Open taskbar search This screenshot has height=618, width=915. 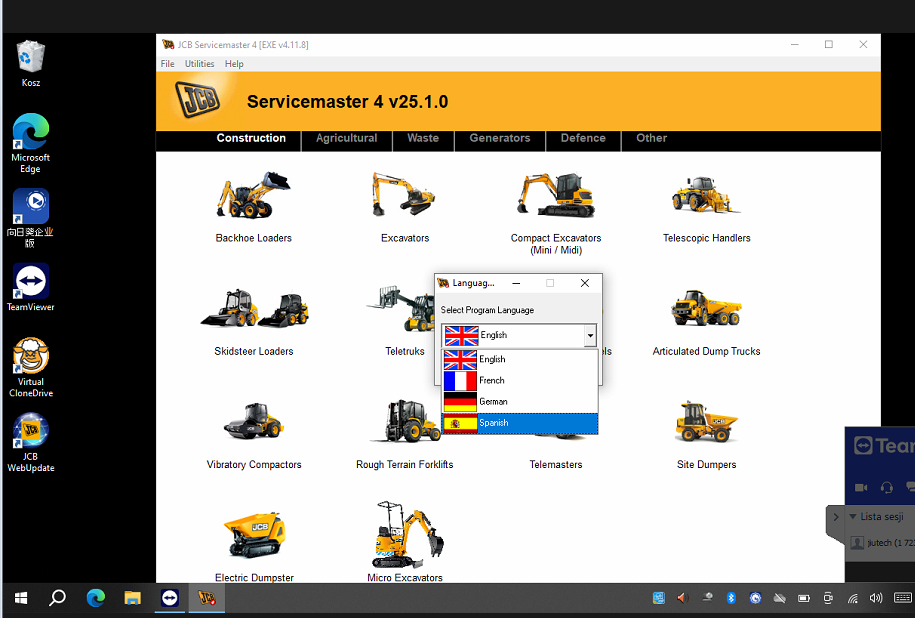pyautogui.click(x=57, y=598)
